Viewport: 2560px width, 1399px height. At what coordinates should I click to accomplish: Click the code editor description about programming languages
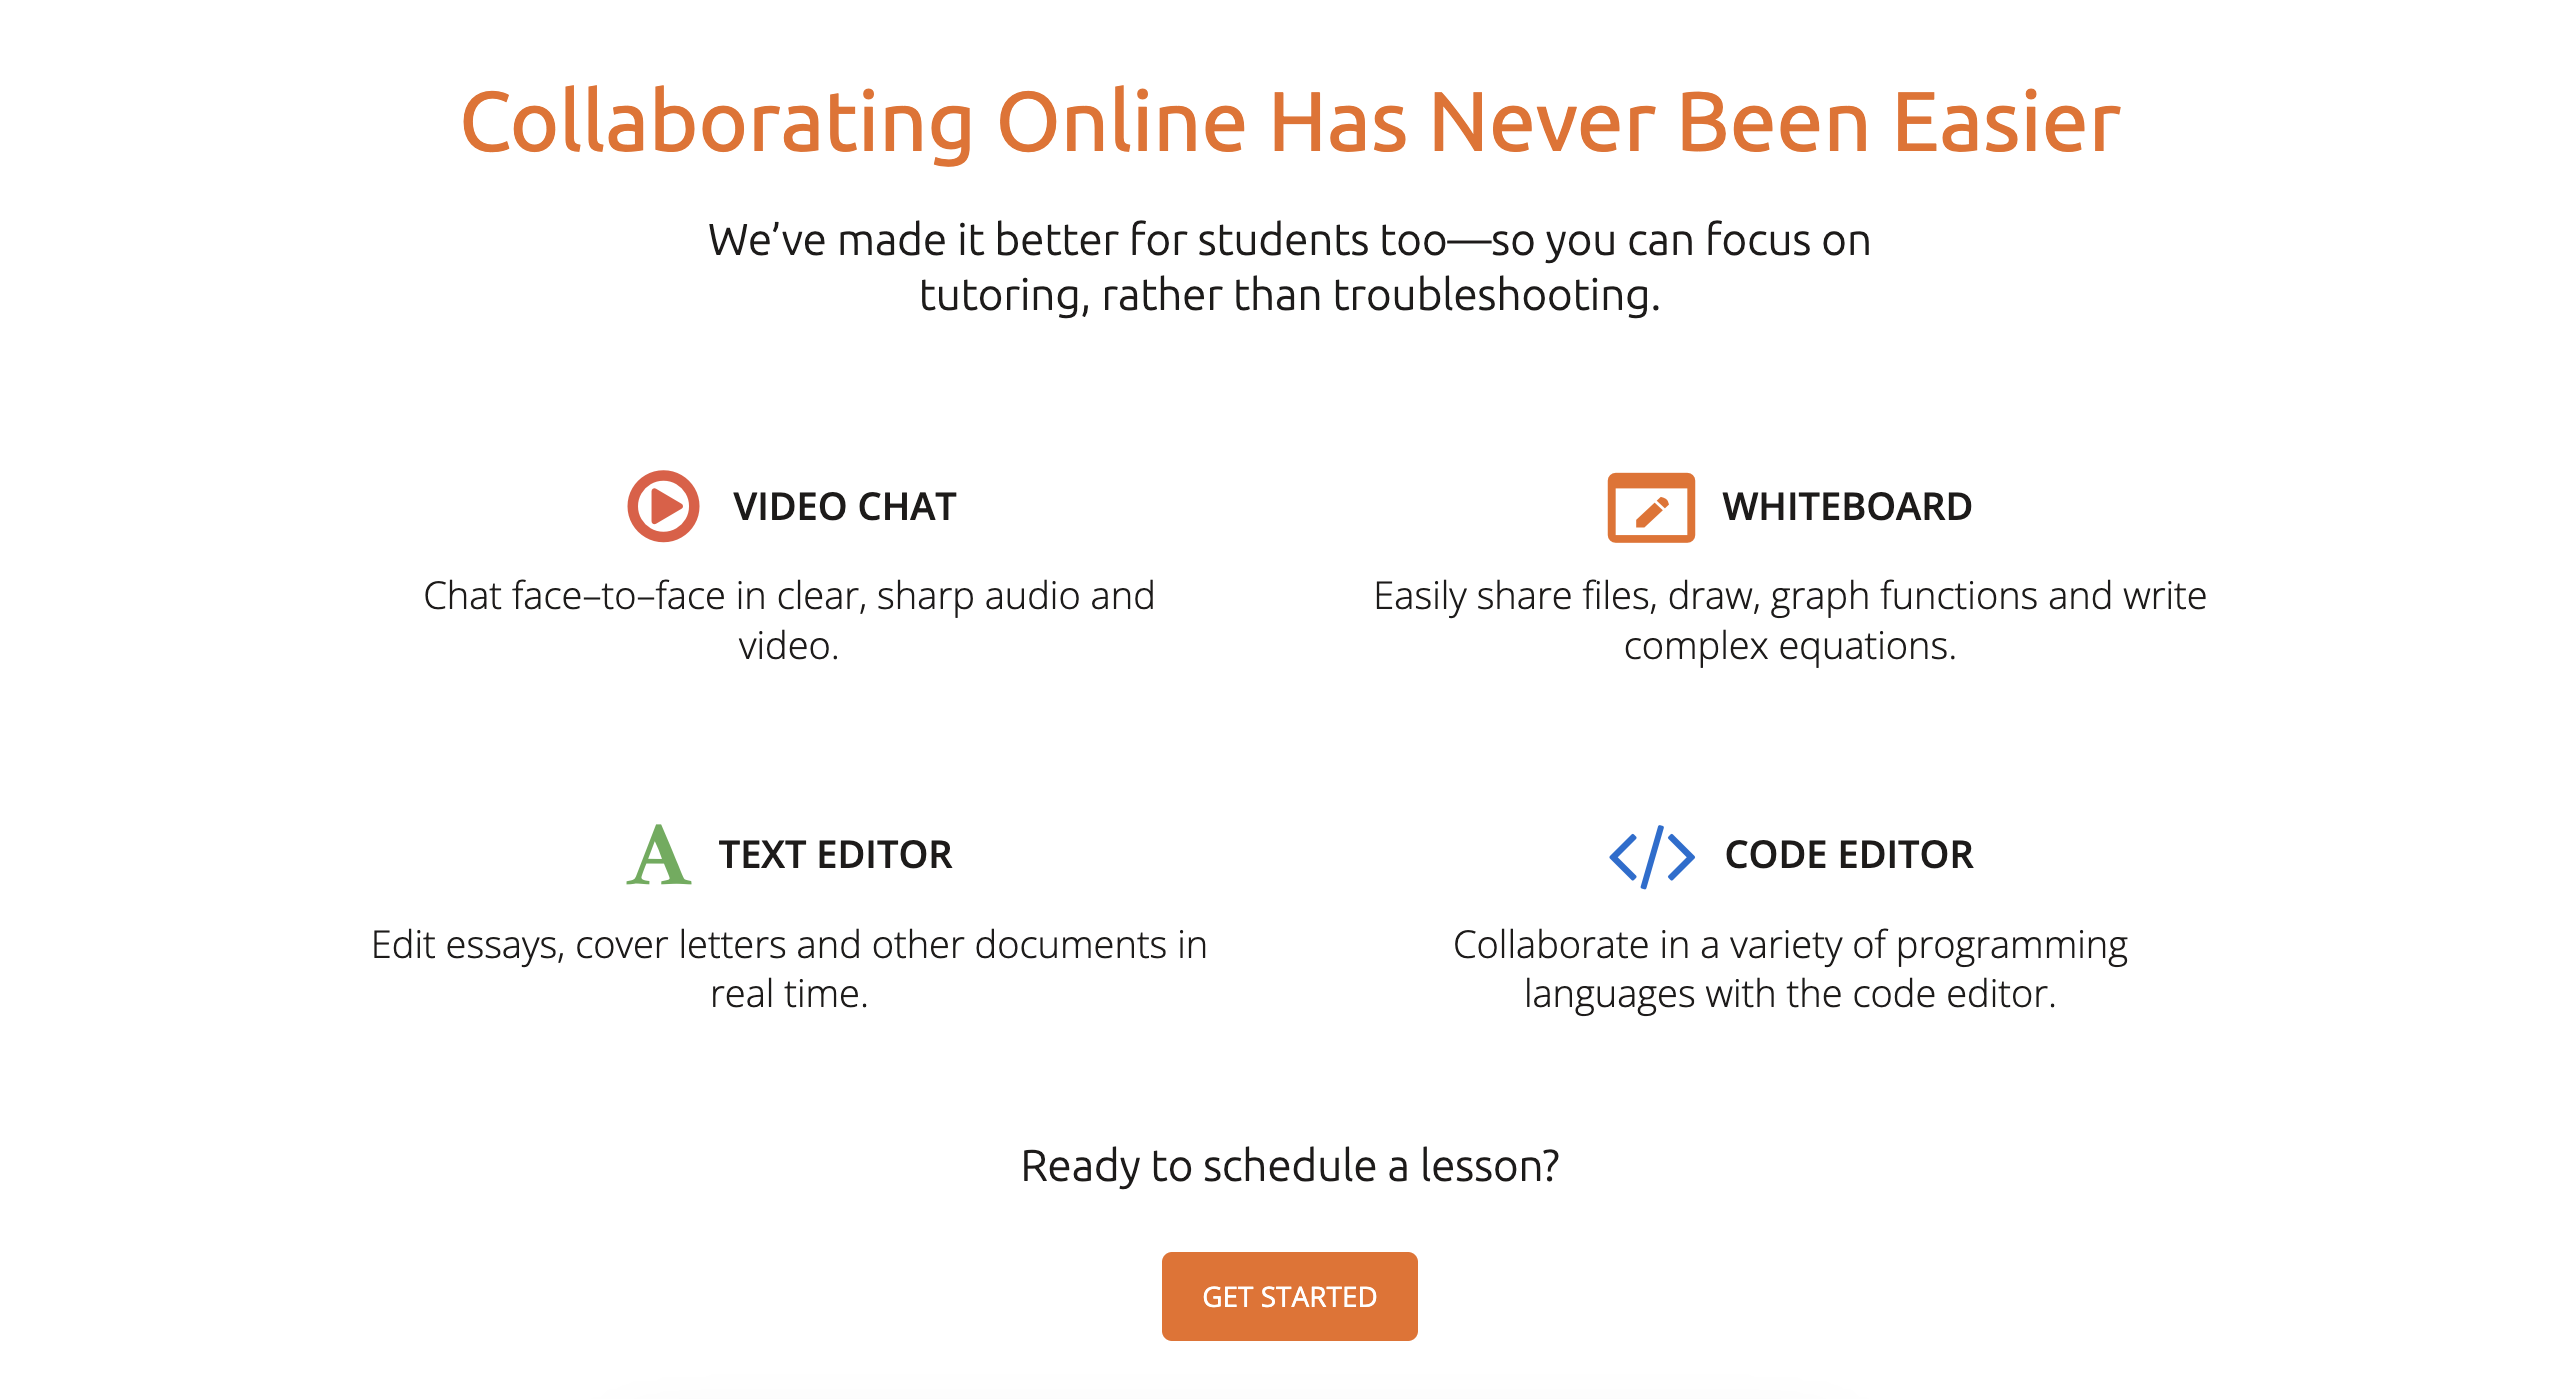(1790, 969)
